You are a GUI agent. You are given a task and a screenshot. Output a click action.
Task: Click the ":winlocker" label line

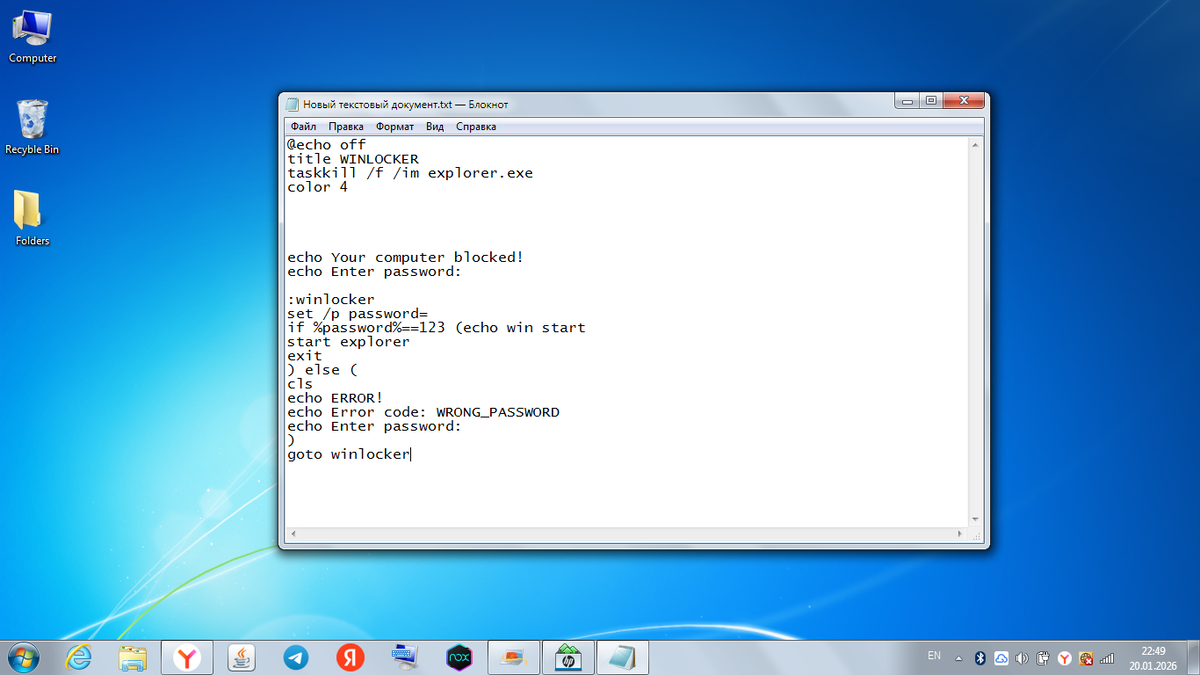(331, 299)
